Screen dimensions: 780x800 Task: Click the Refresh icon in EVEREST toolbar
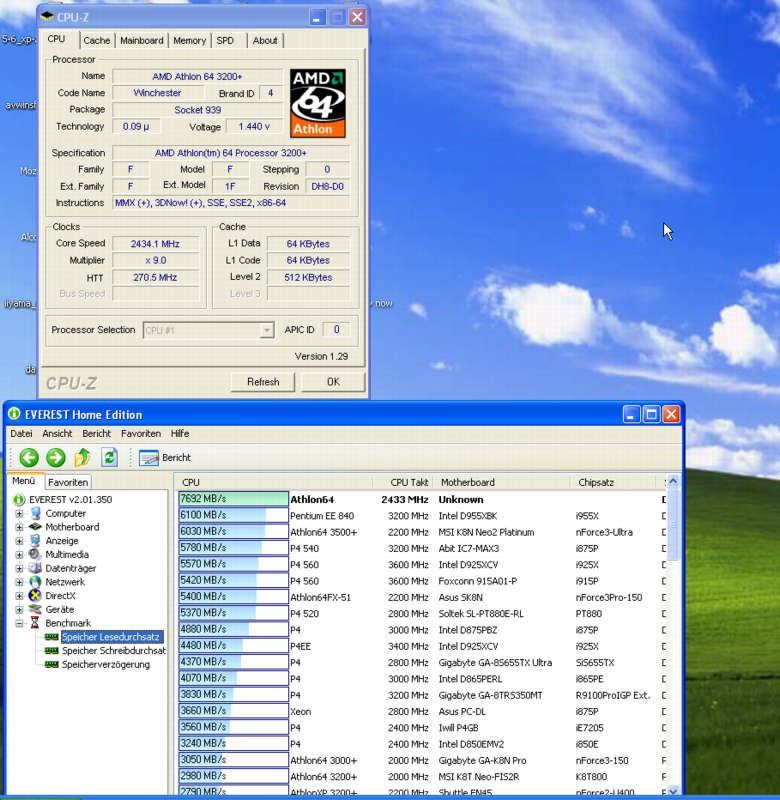109,457
